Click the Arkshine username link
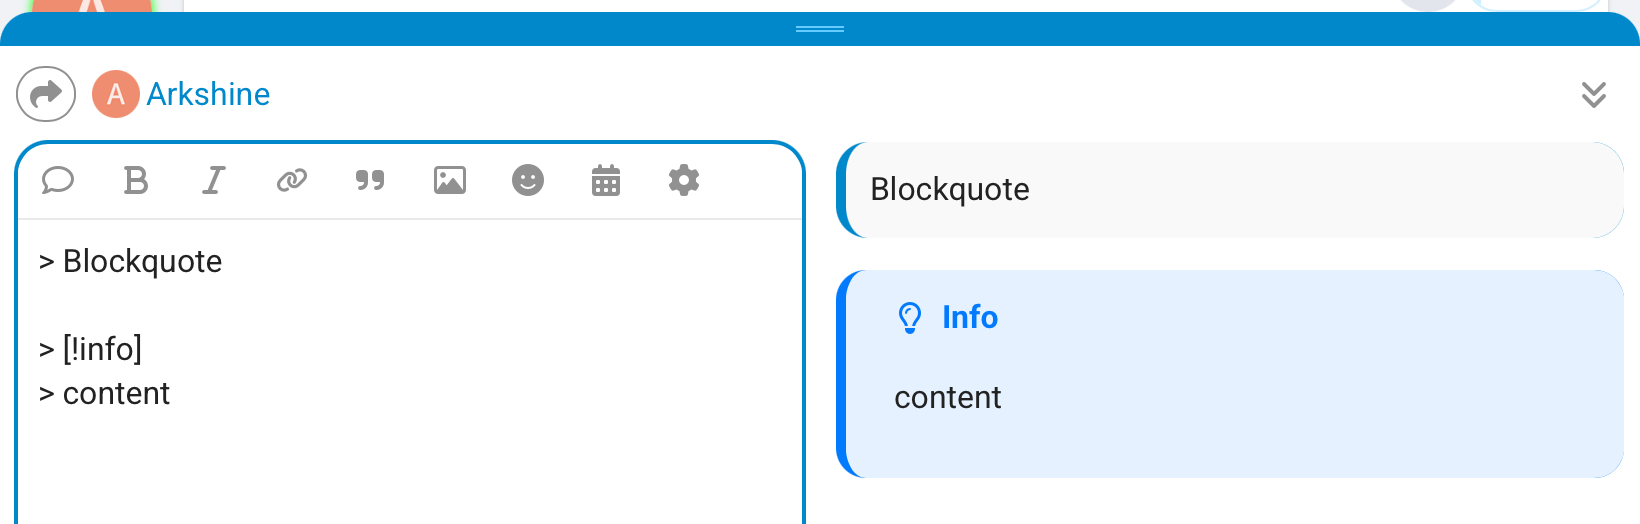 (208, 94)
